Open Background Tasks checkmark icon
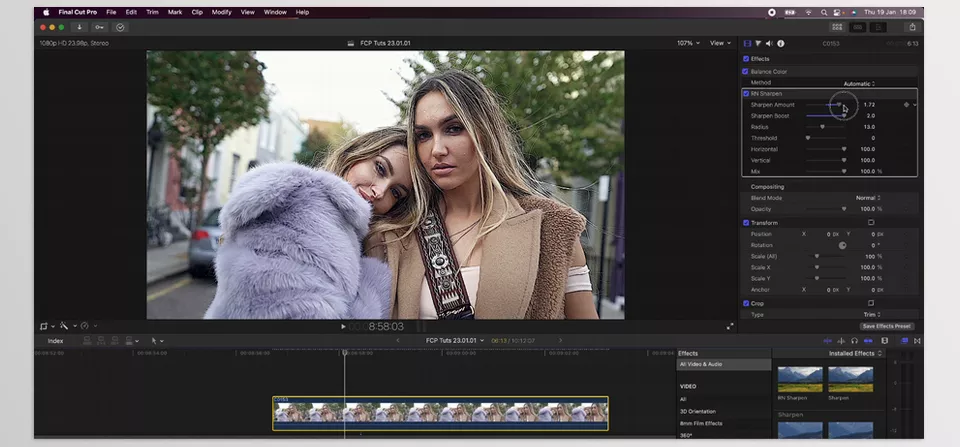The height and width of the screenshot is (447, 960). click(120, 27)
